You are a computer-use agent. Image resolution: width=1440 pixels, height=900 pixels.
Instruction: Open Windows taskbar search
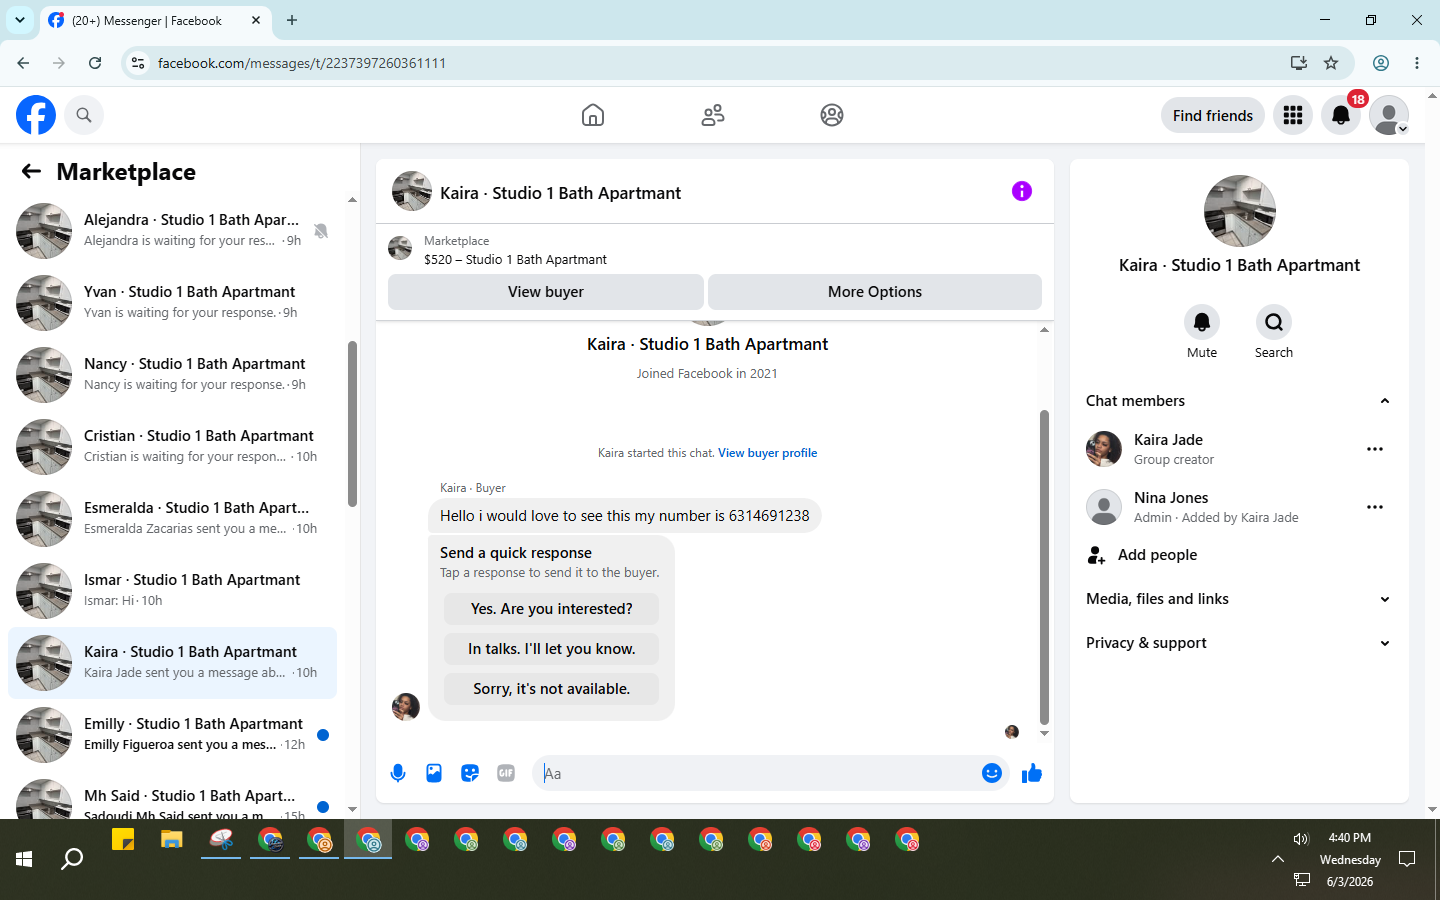tap(72, 859)
